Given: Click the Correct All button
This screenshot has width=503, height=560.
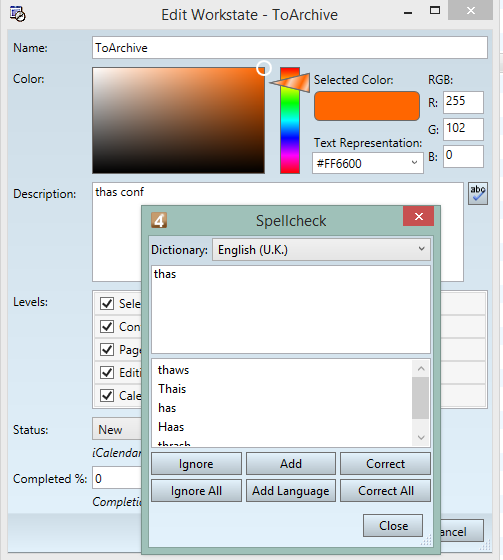Looking at the screenshot, I should tap(385, 491).
